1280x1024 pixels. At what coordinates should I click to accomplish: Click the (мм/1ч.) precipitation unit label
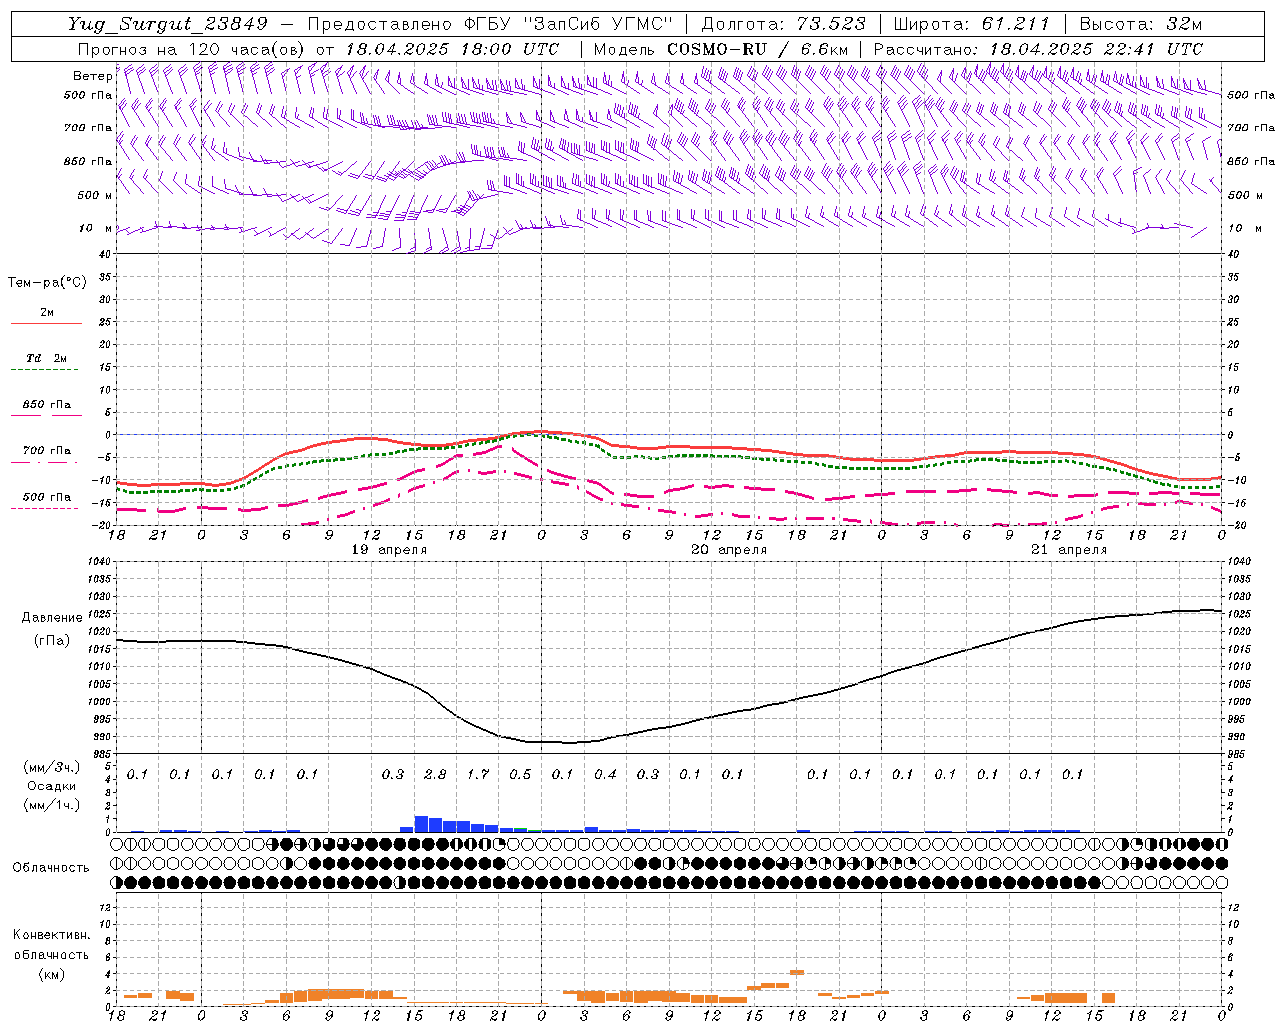tap(53, 806)
